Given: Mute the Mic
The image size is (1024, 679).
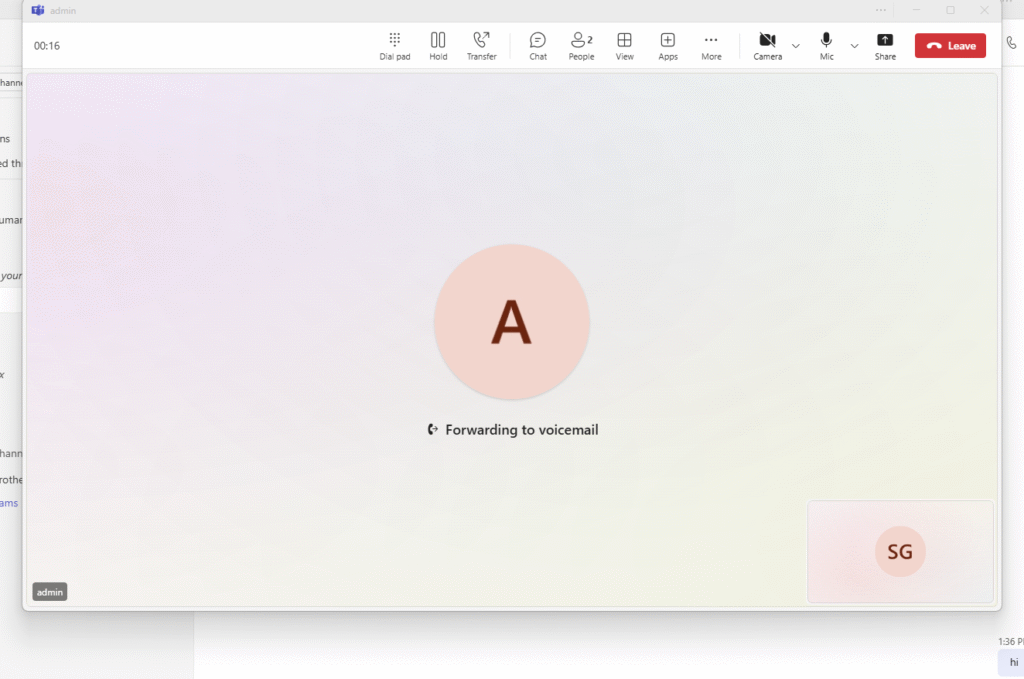Looking at the screenshot, I should click(826, 45).
